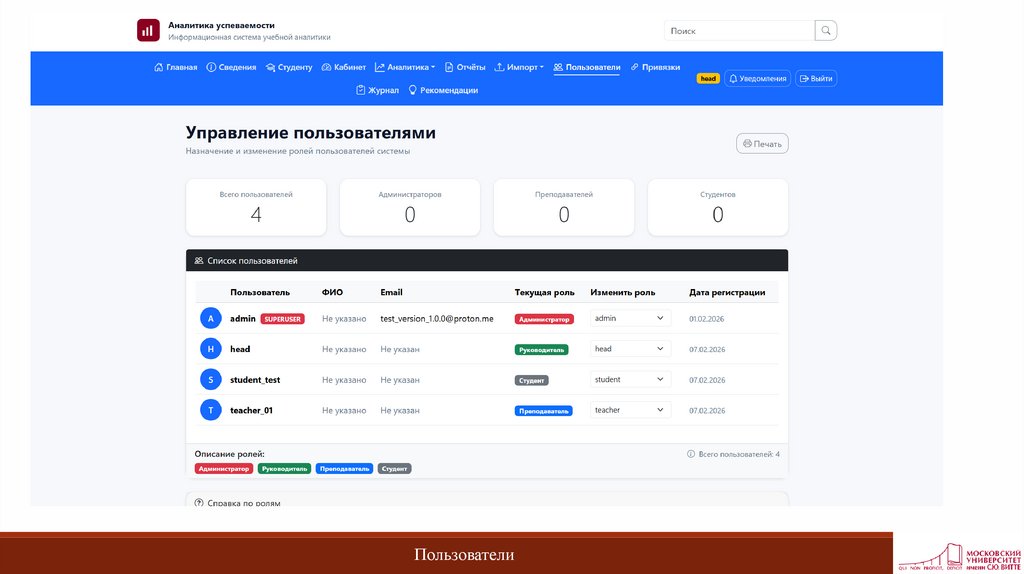
Task: Click the Студент badge in student_test row
Action: (532, 380)
